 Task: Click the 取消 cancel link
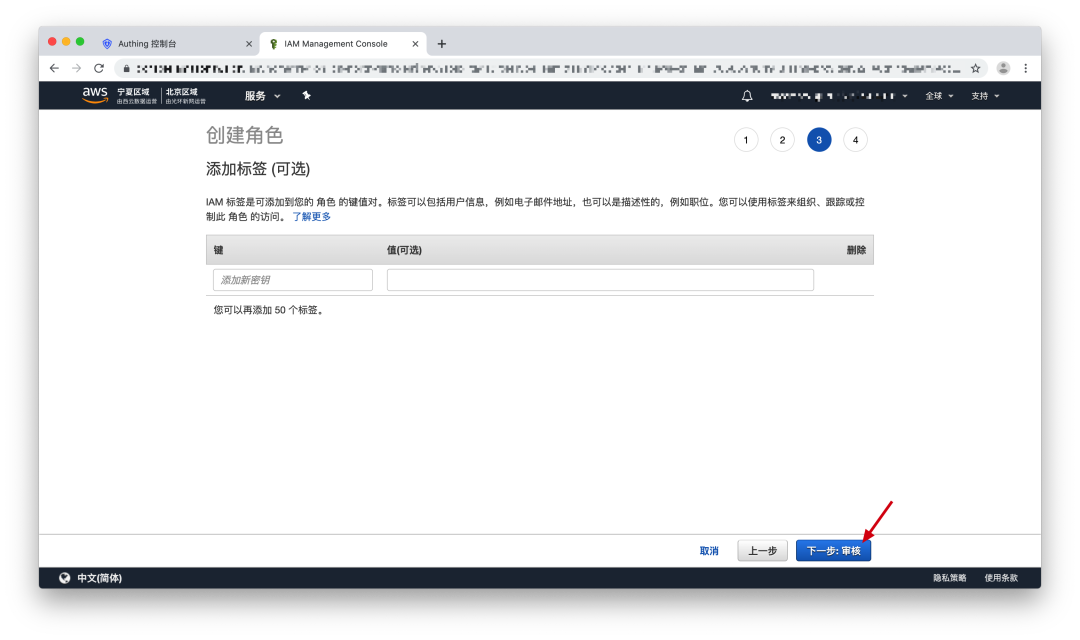pos(709,550)
